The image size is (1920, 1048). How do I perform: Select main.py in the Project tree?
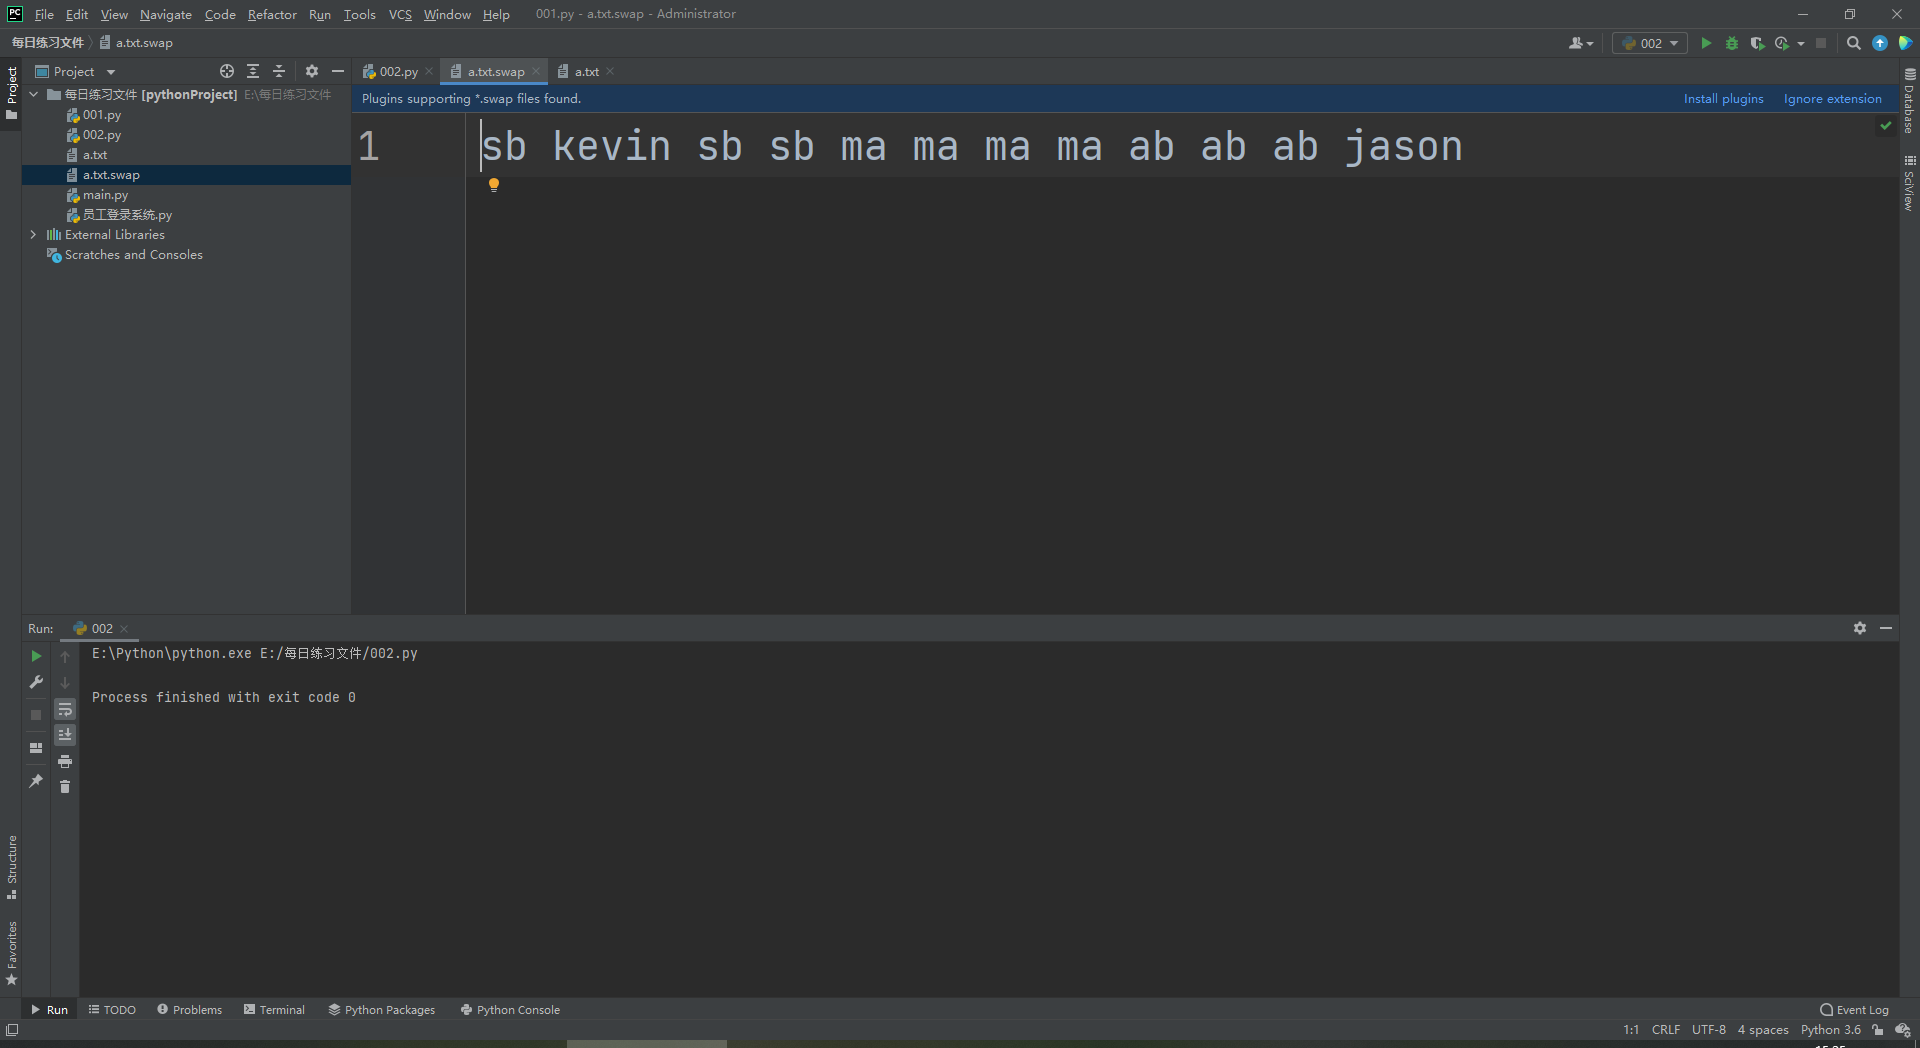[105, 195]
